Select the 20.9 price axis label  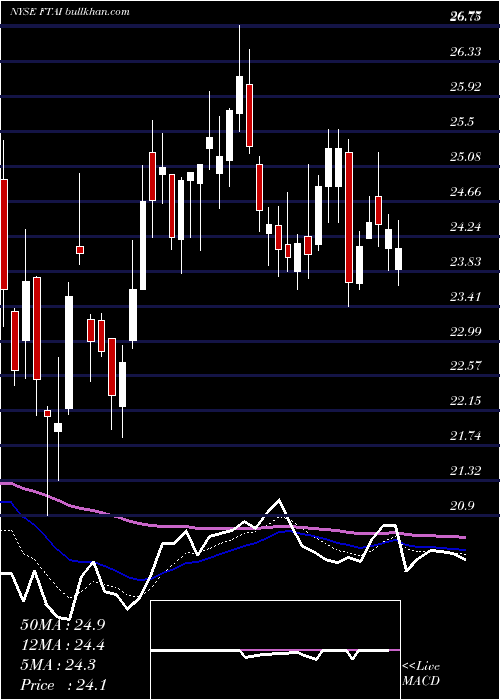462,505
